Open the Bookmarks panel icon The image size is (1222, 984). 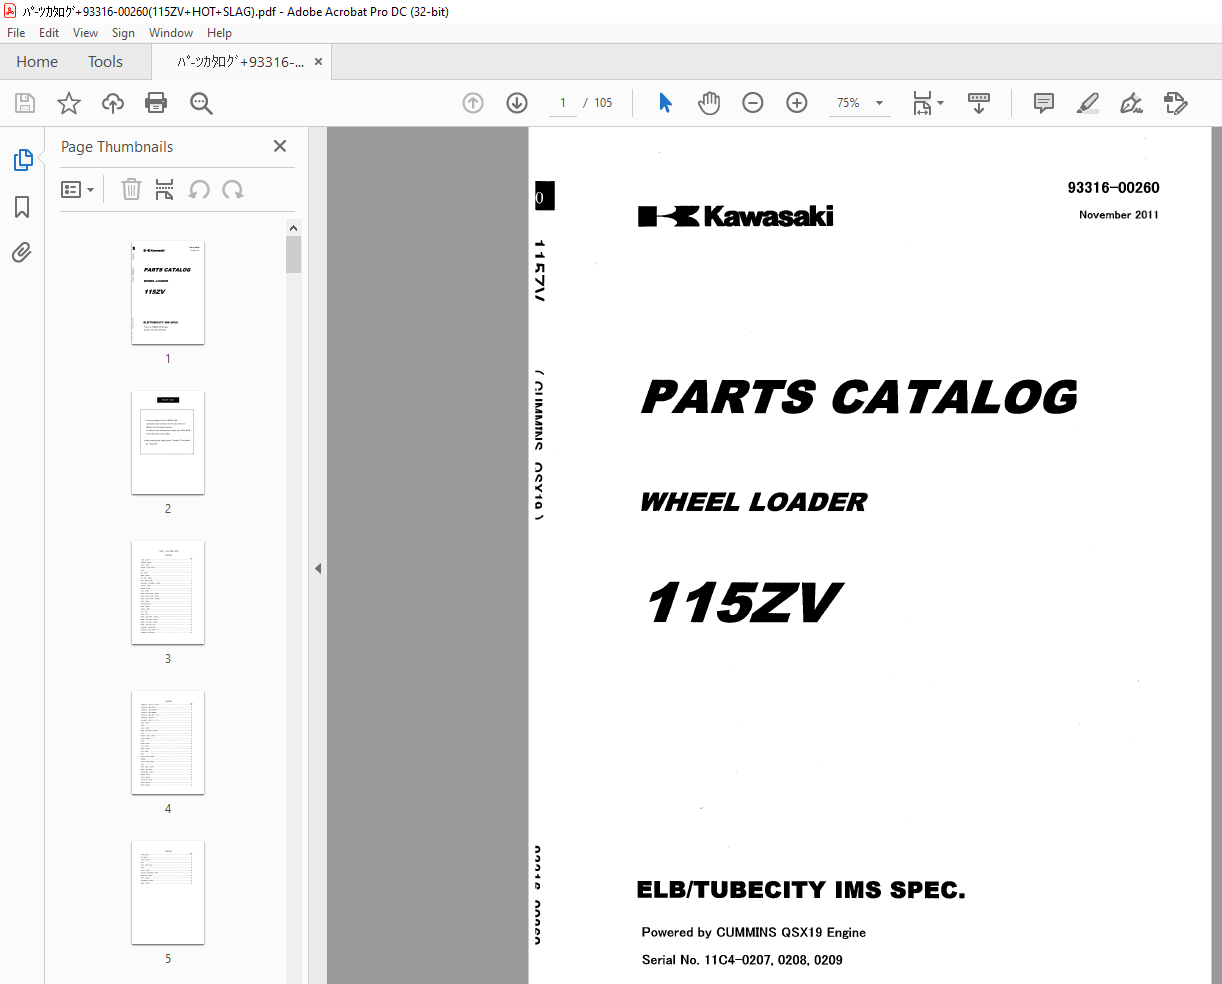22,207
